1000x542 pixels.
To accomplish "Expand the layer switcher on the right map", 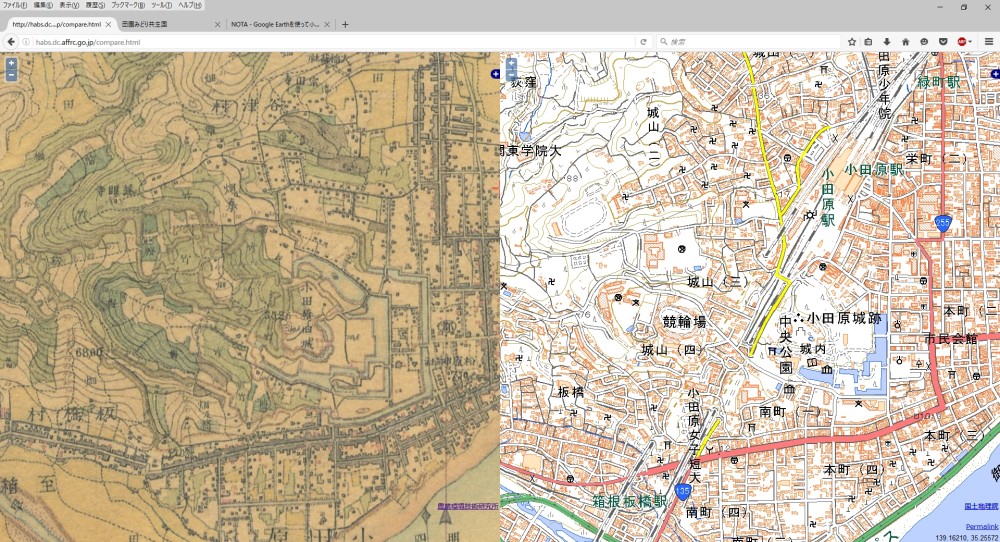I will click(x=994, y=74).
